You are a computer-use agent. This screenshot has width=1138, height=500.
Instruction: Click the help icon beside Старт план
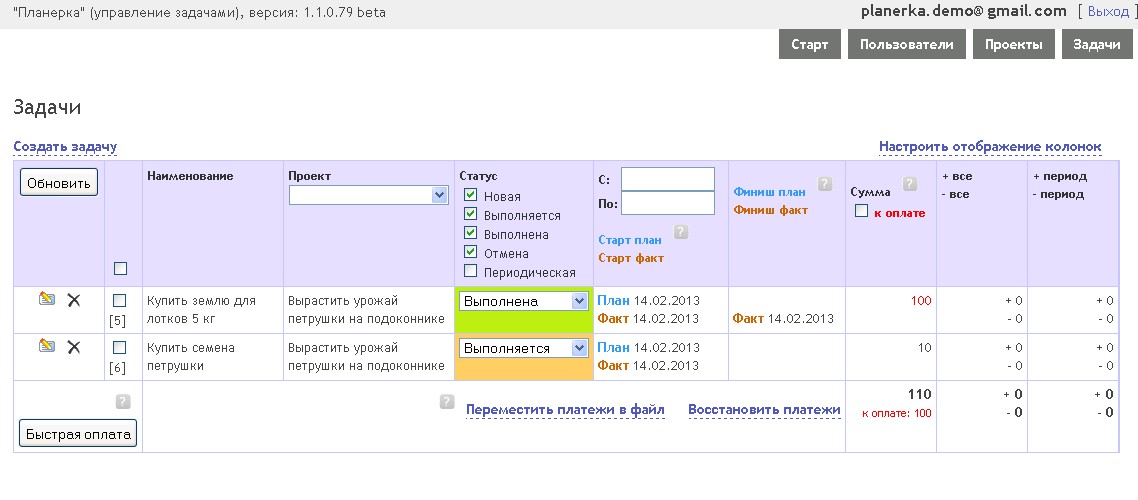point(681,232)
